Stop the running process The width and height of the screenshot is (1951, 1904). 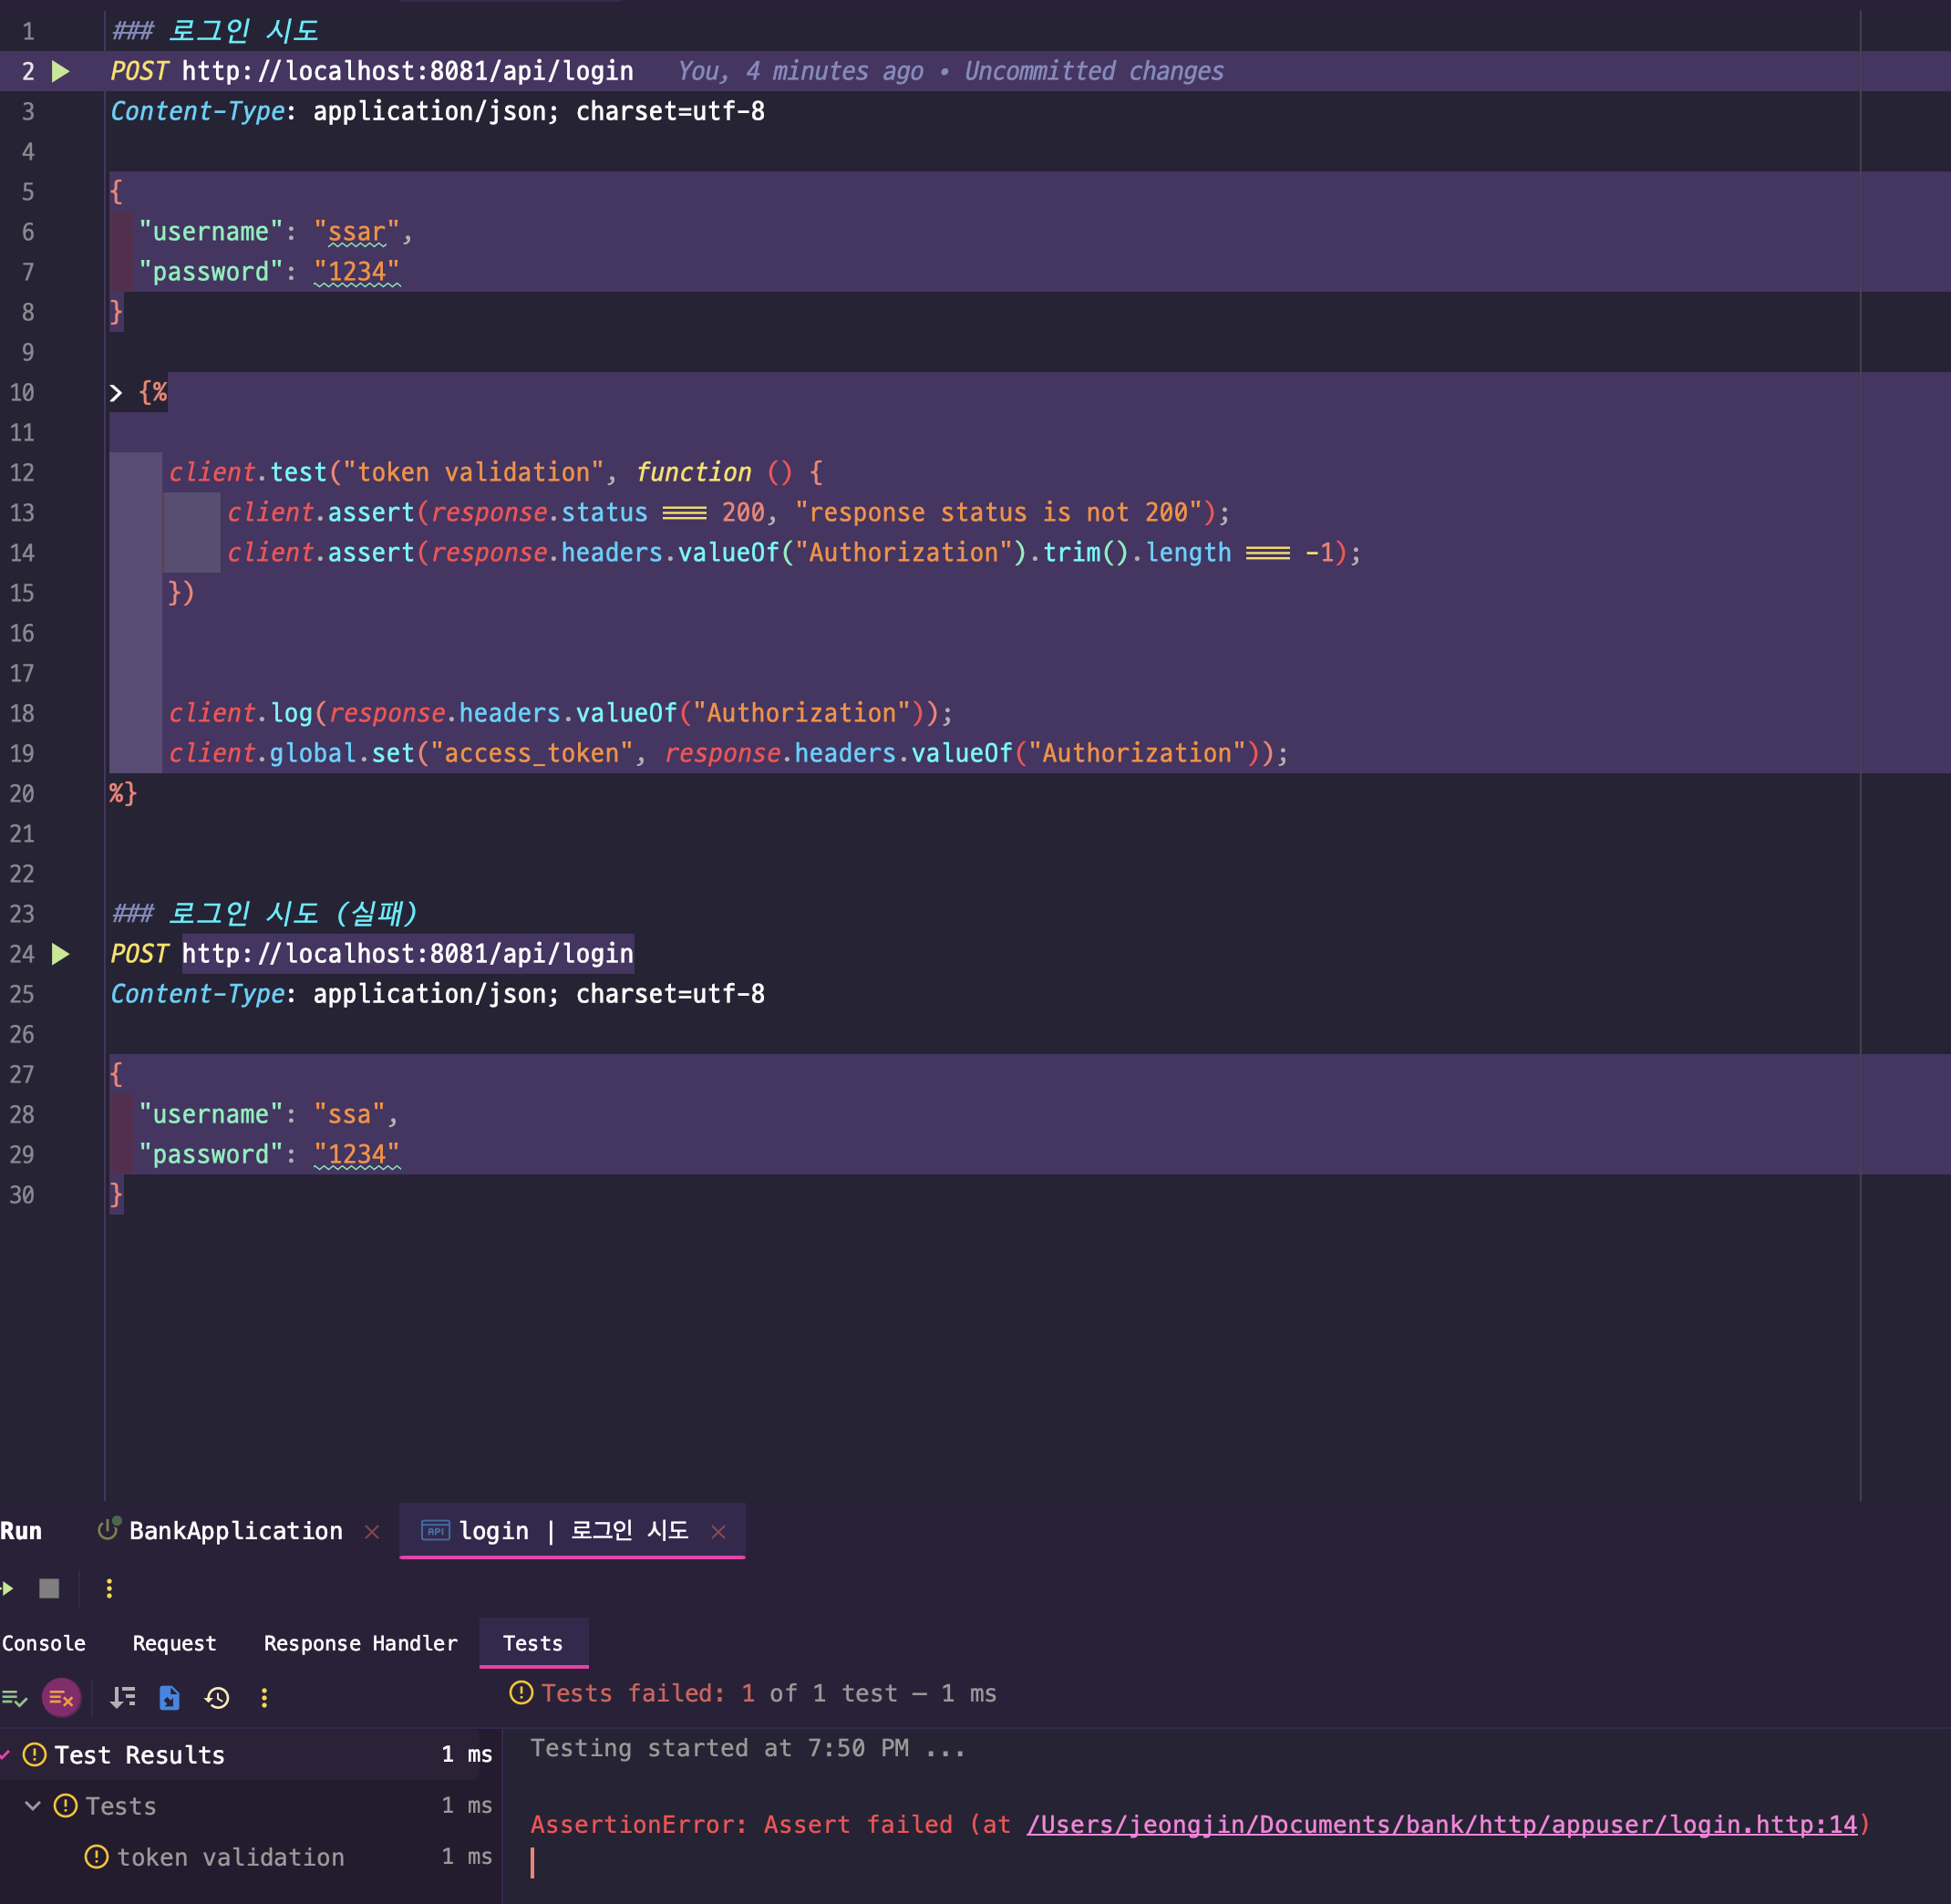[x=49, y=1588]
